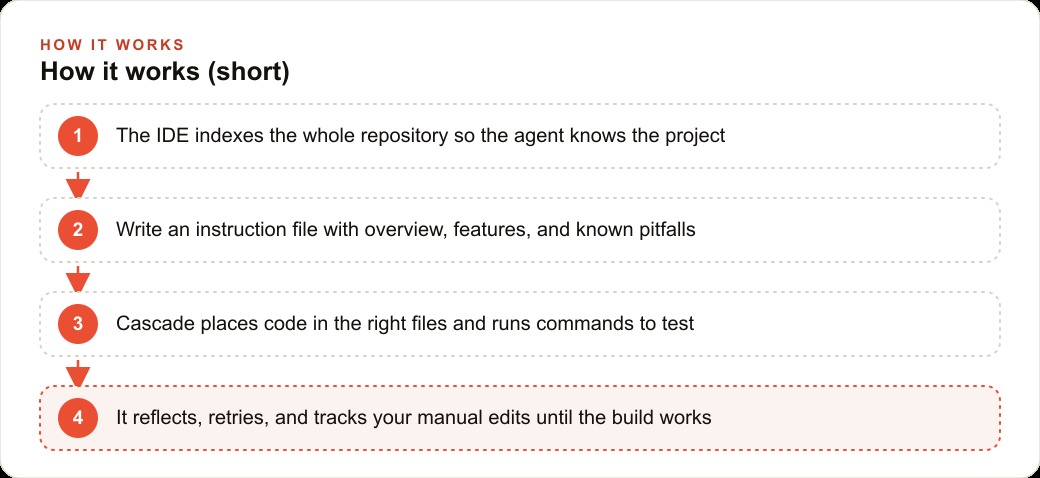Click the arrow between steps 2 and 3
Screen dimensions: 1040x478
pyautogui.click(x=78, y=278)
